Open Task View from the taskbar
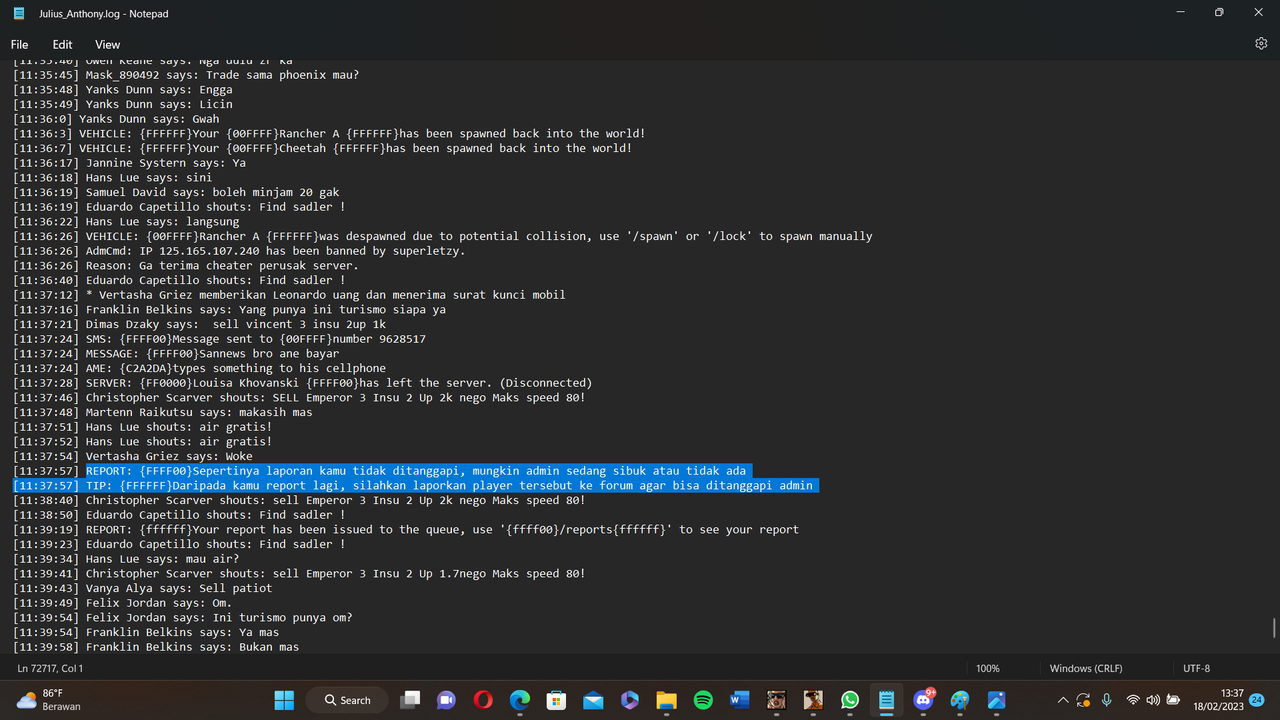The width and height of the screenshot is (1280, 720). 410,700
